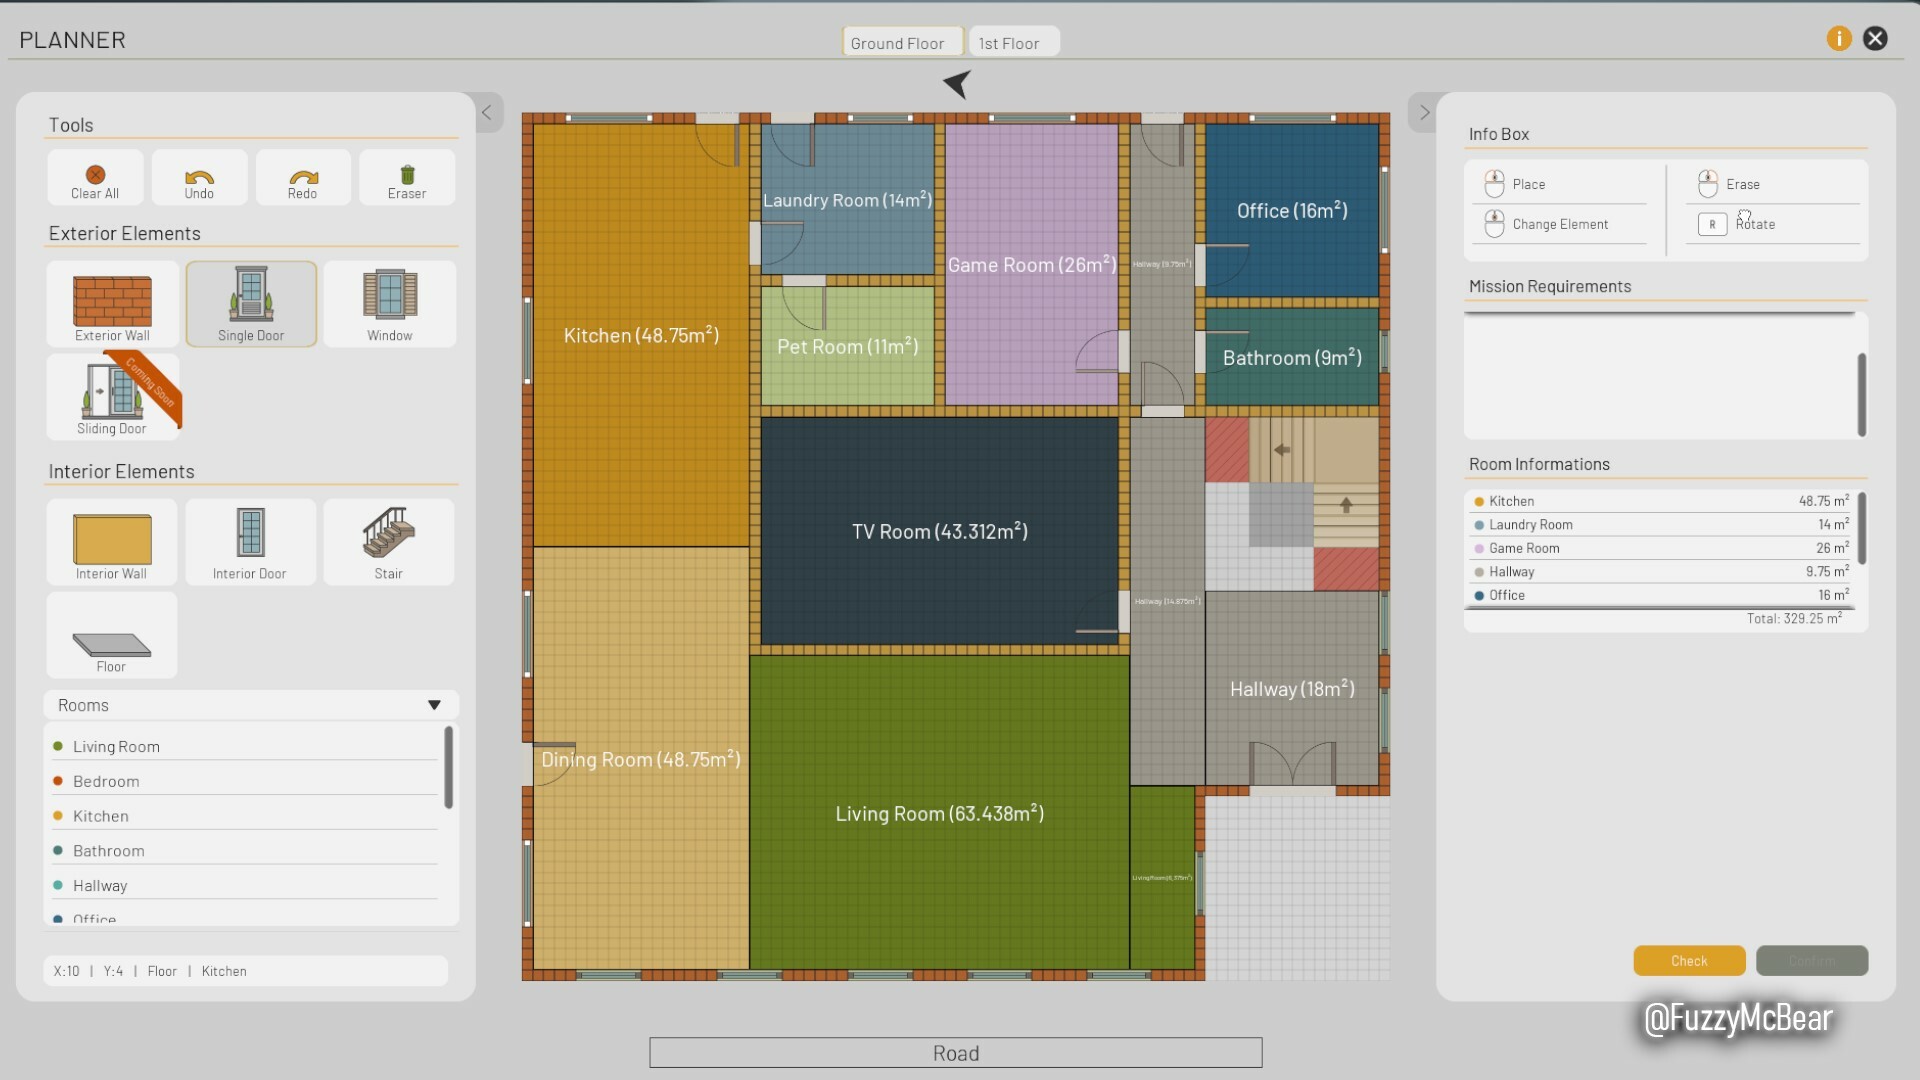Expand the left panel arrow

click(x=487, y=112)
